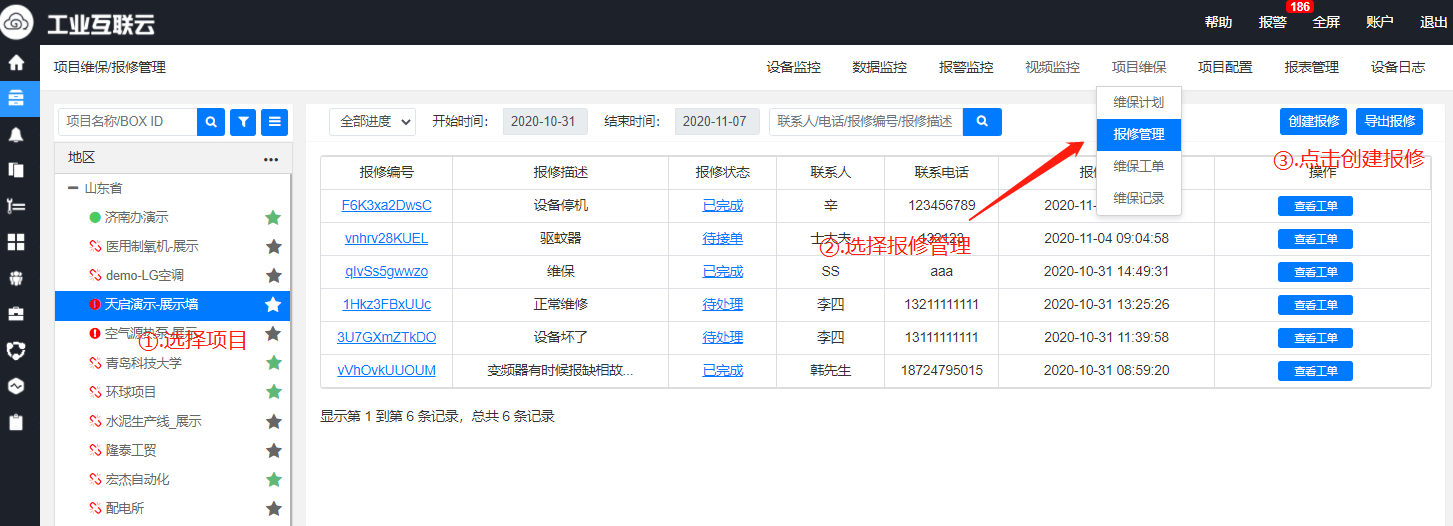Image resolution: width=1453 pixels, height=526 pixels.
Task: Select the 配电所 project in tree
Action: [x=125, y=508]
